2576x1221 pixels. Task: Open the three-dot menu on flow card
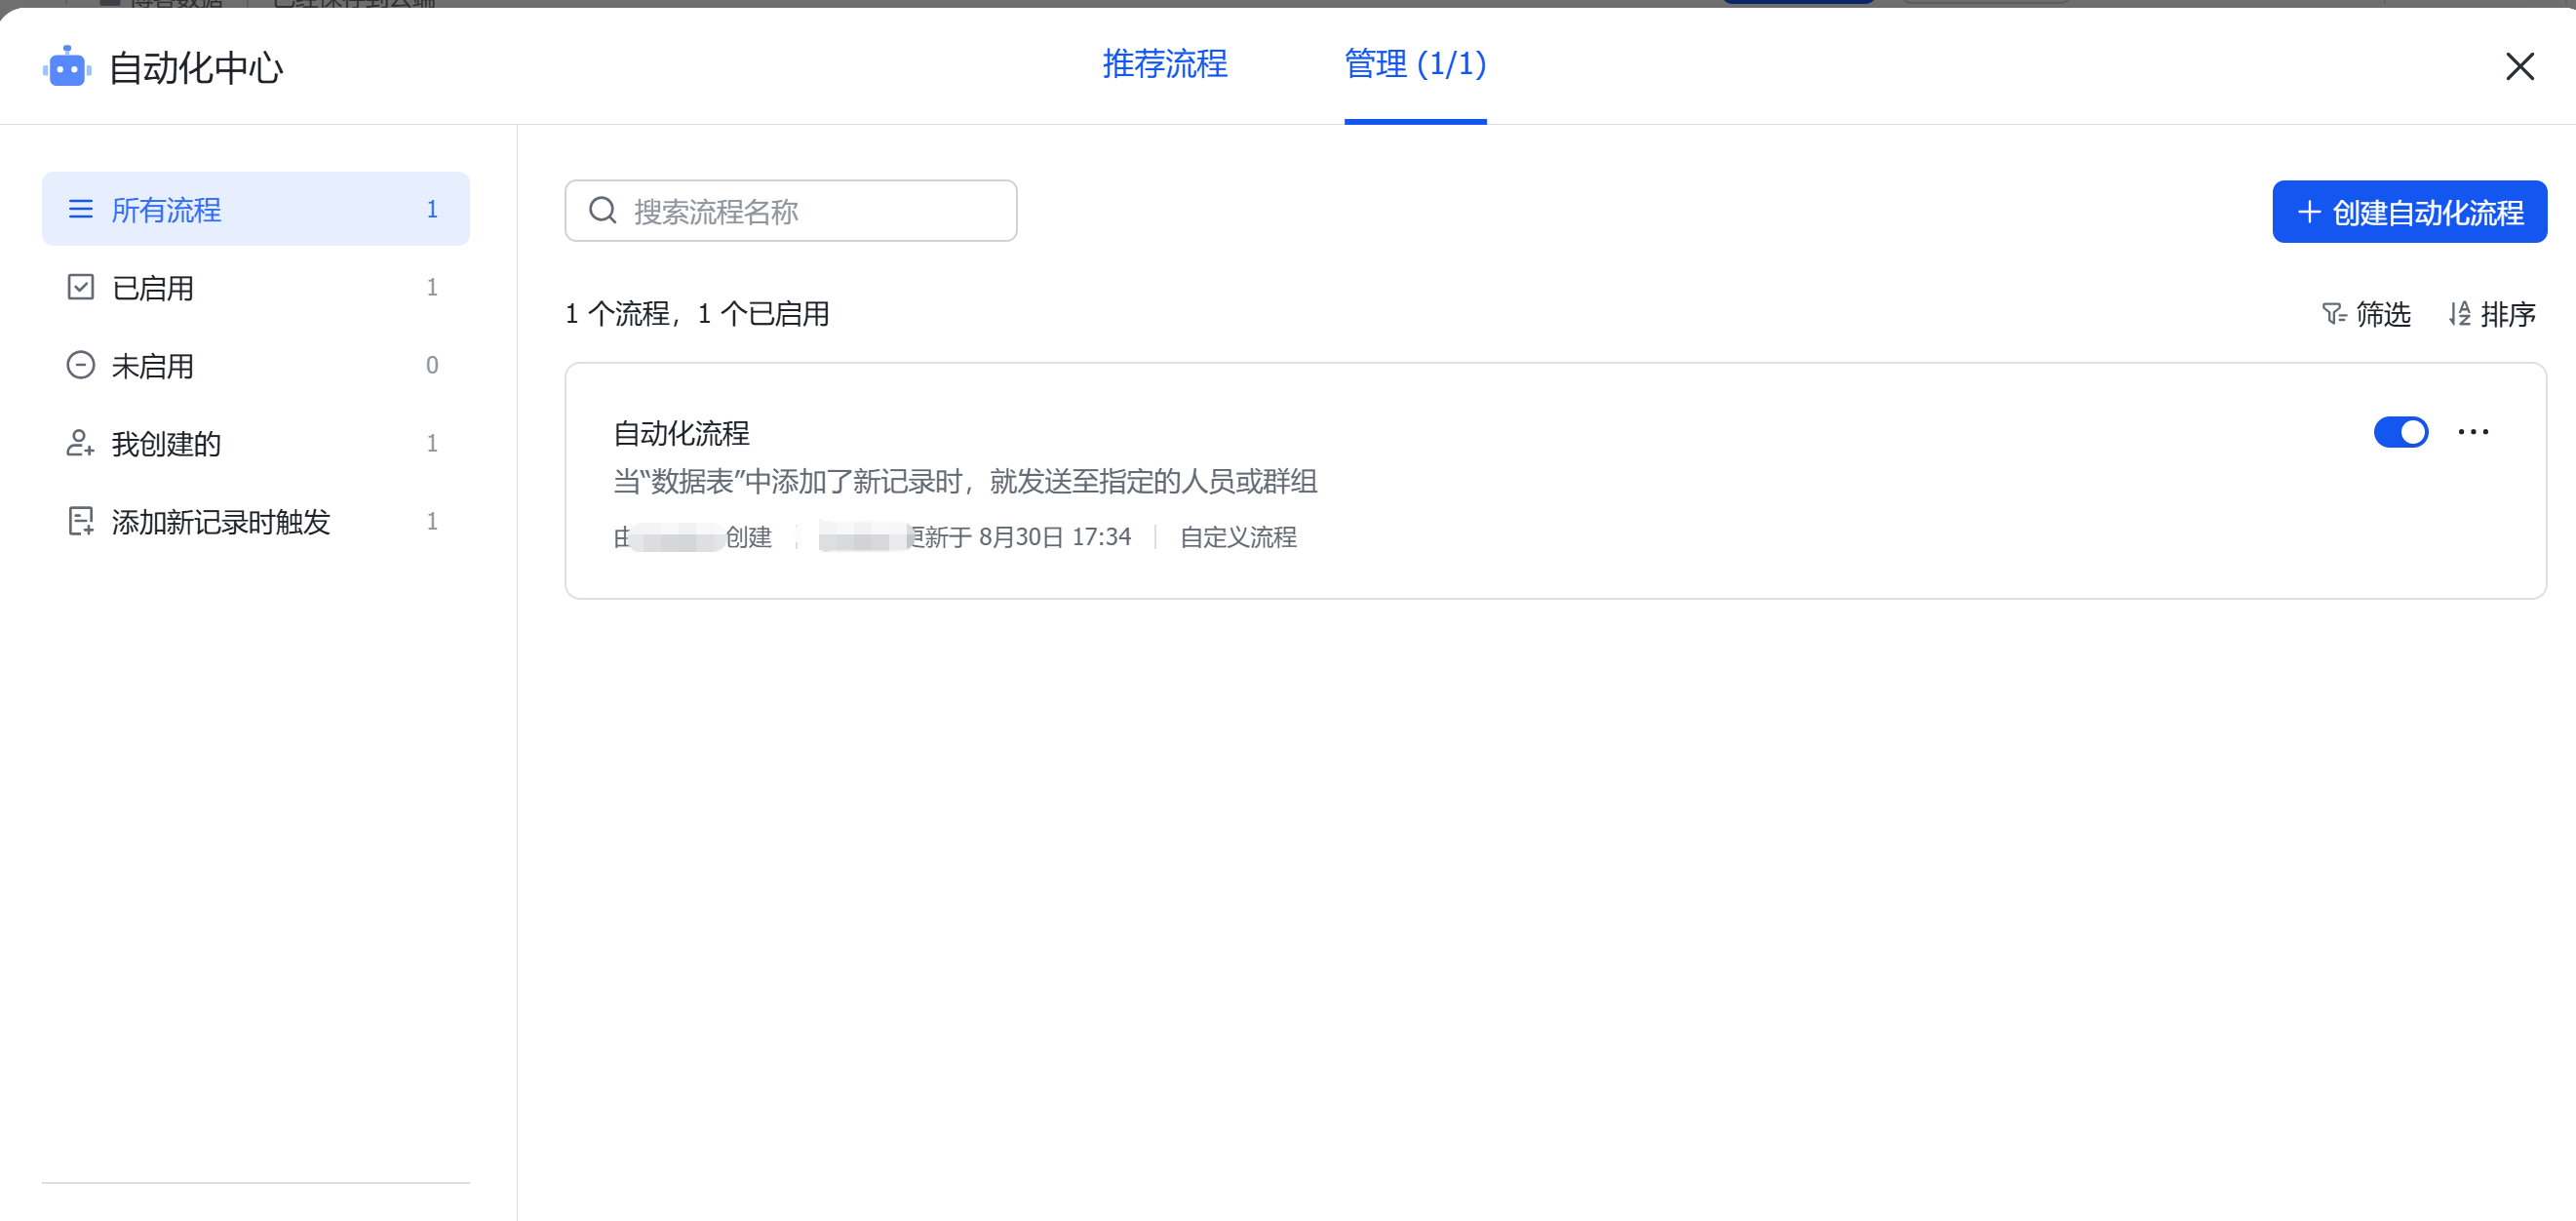(2473, 432)
